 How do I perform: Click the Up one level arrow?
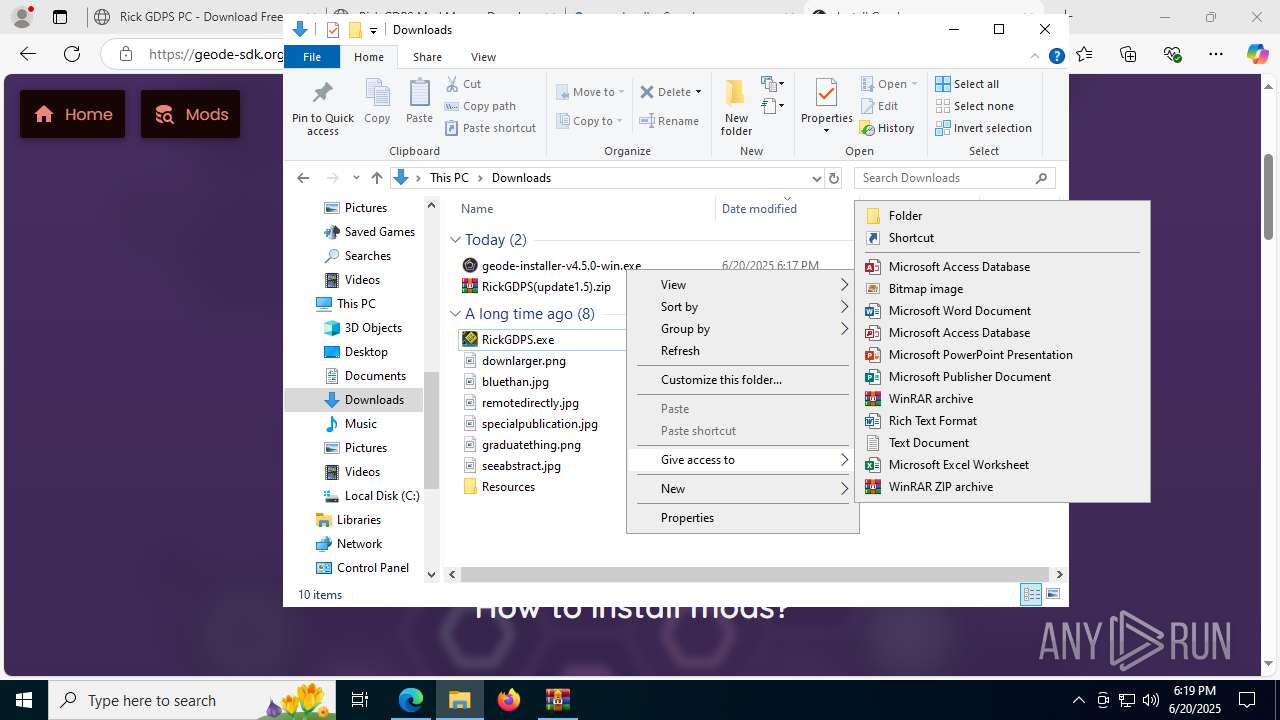(376, 178)
